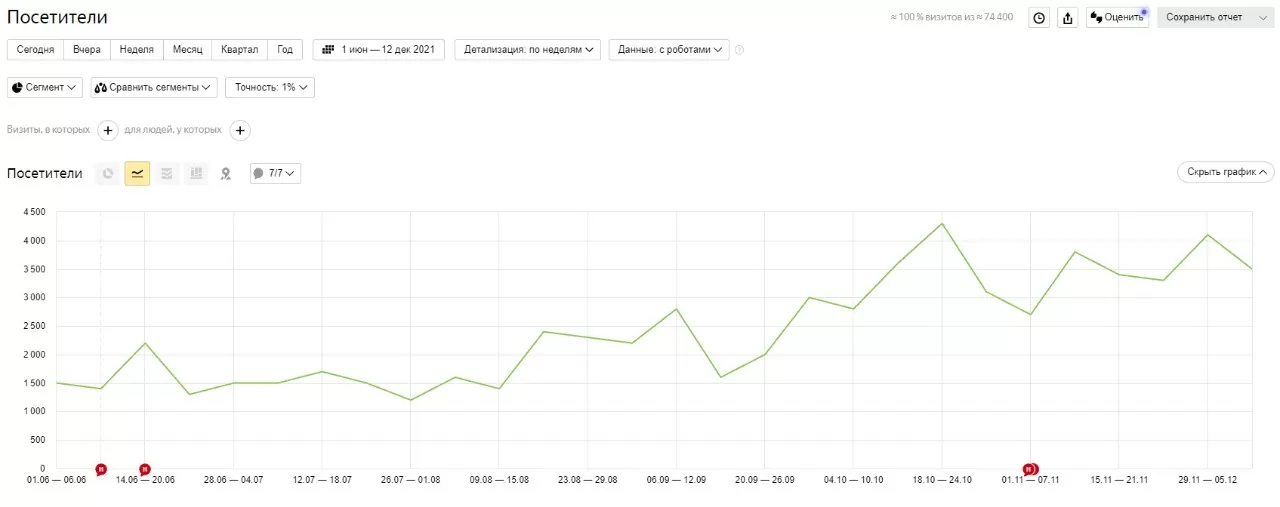Image resolution: width=1280 pixels, height=507 pixels.
Task: Open the 'Точность: 1%' dropdown
Action: (270, 87)
